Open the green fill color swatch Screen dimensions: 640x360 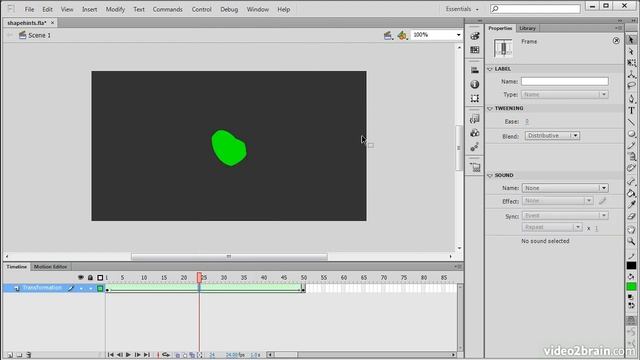[631, 287]
